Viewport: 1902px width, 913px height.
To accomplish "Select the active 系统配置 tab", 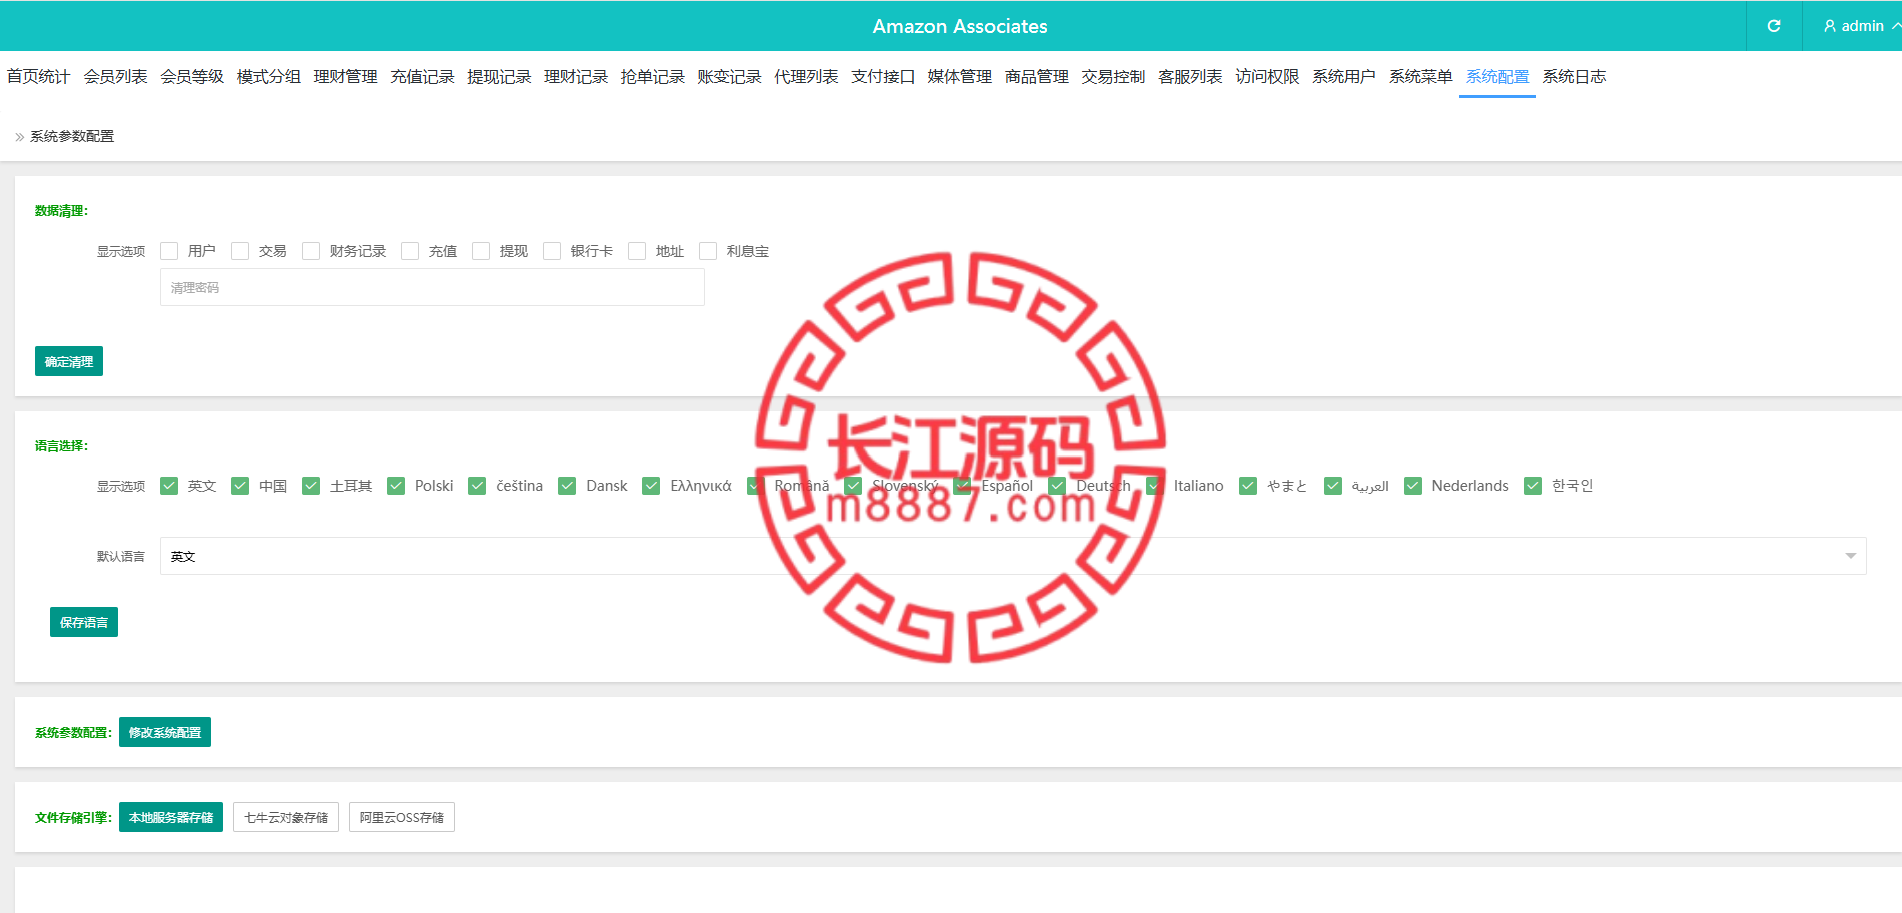I will click(1497, 76).
